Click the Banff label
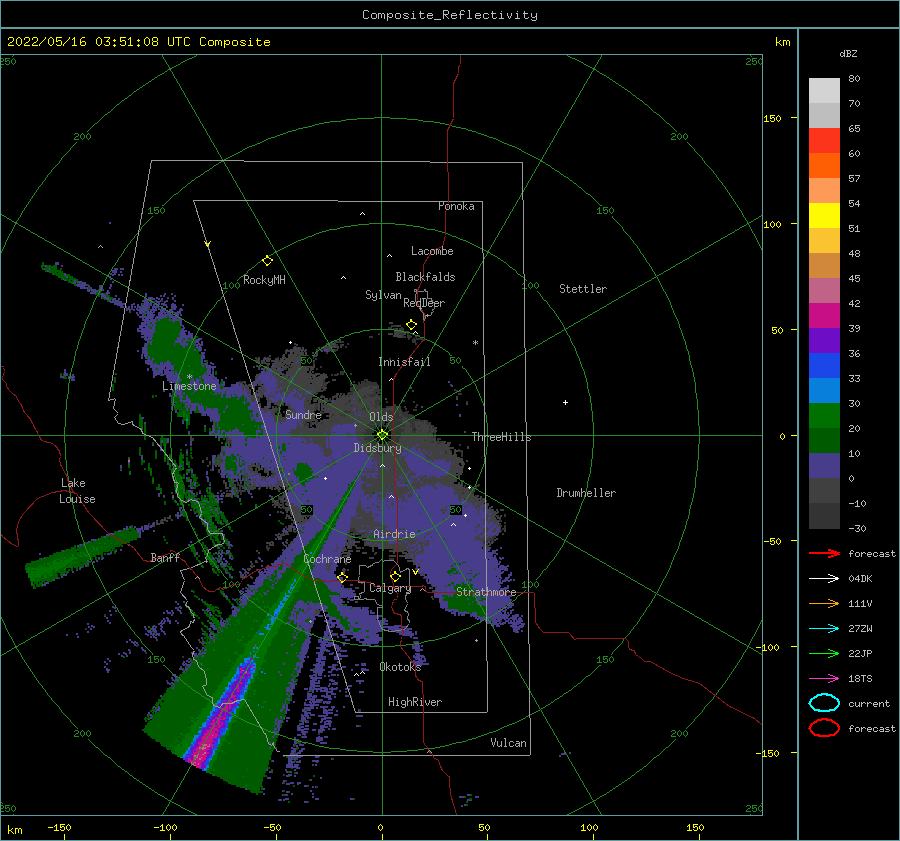 (165, 557)
